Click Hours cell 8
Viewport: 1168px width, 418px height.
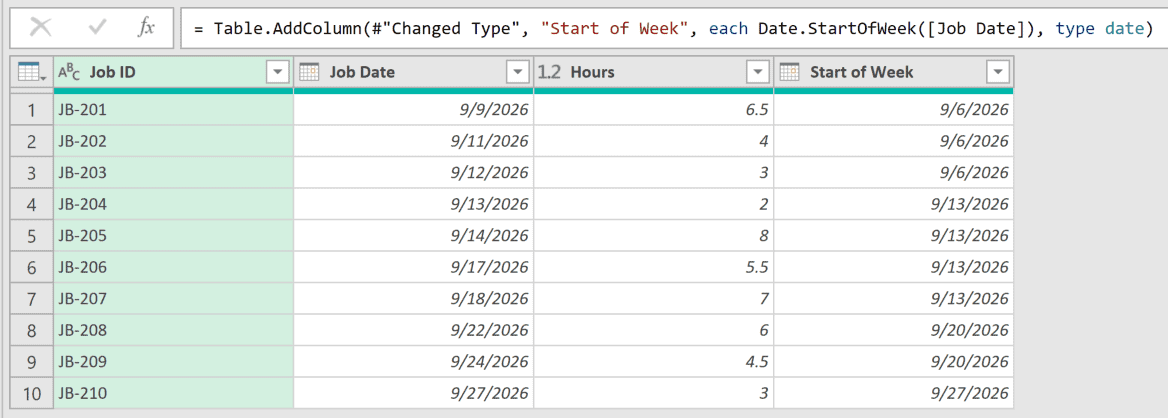point(654,235)
